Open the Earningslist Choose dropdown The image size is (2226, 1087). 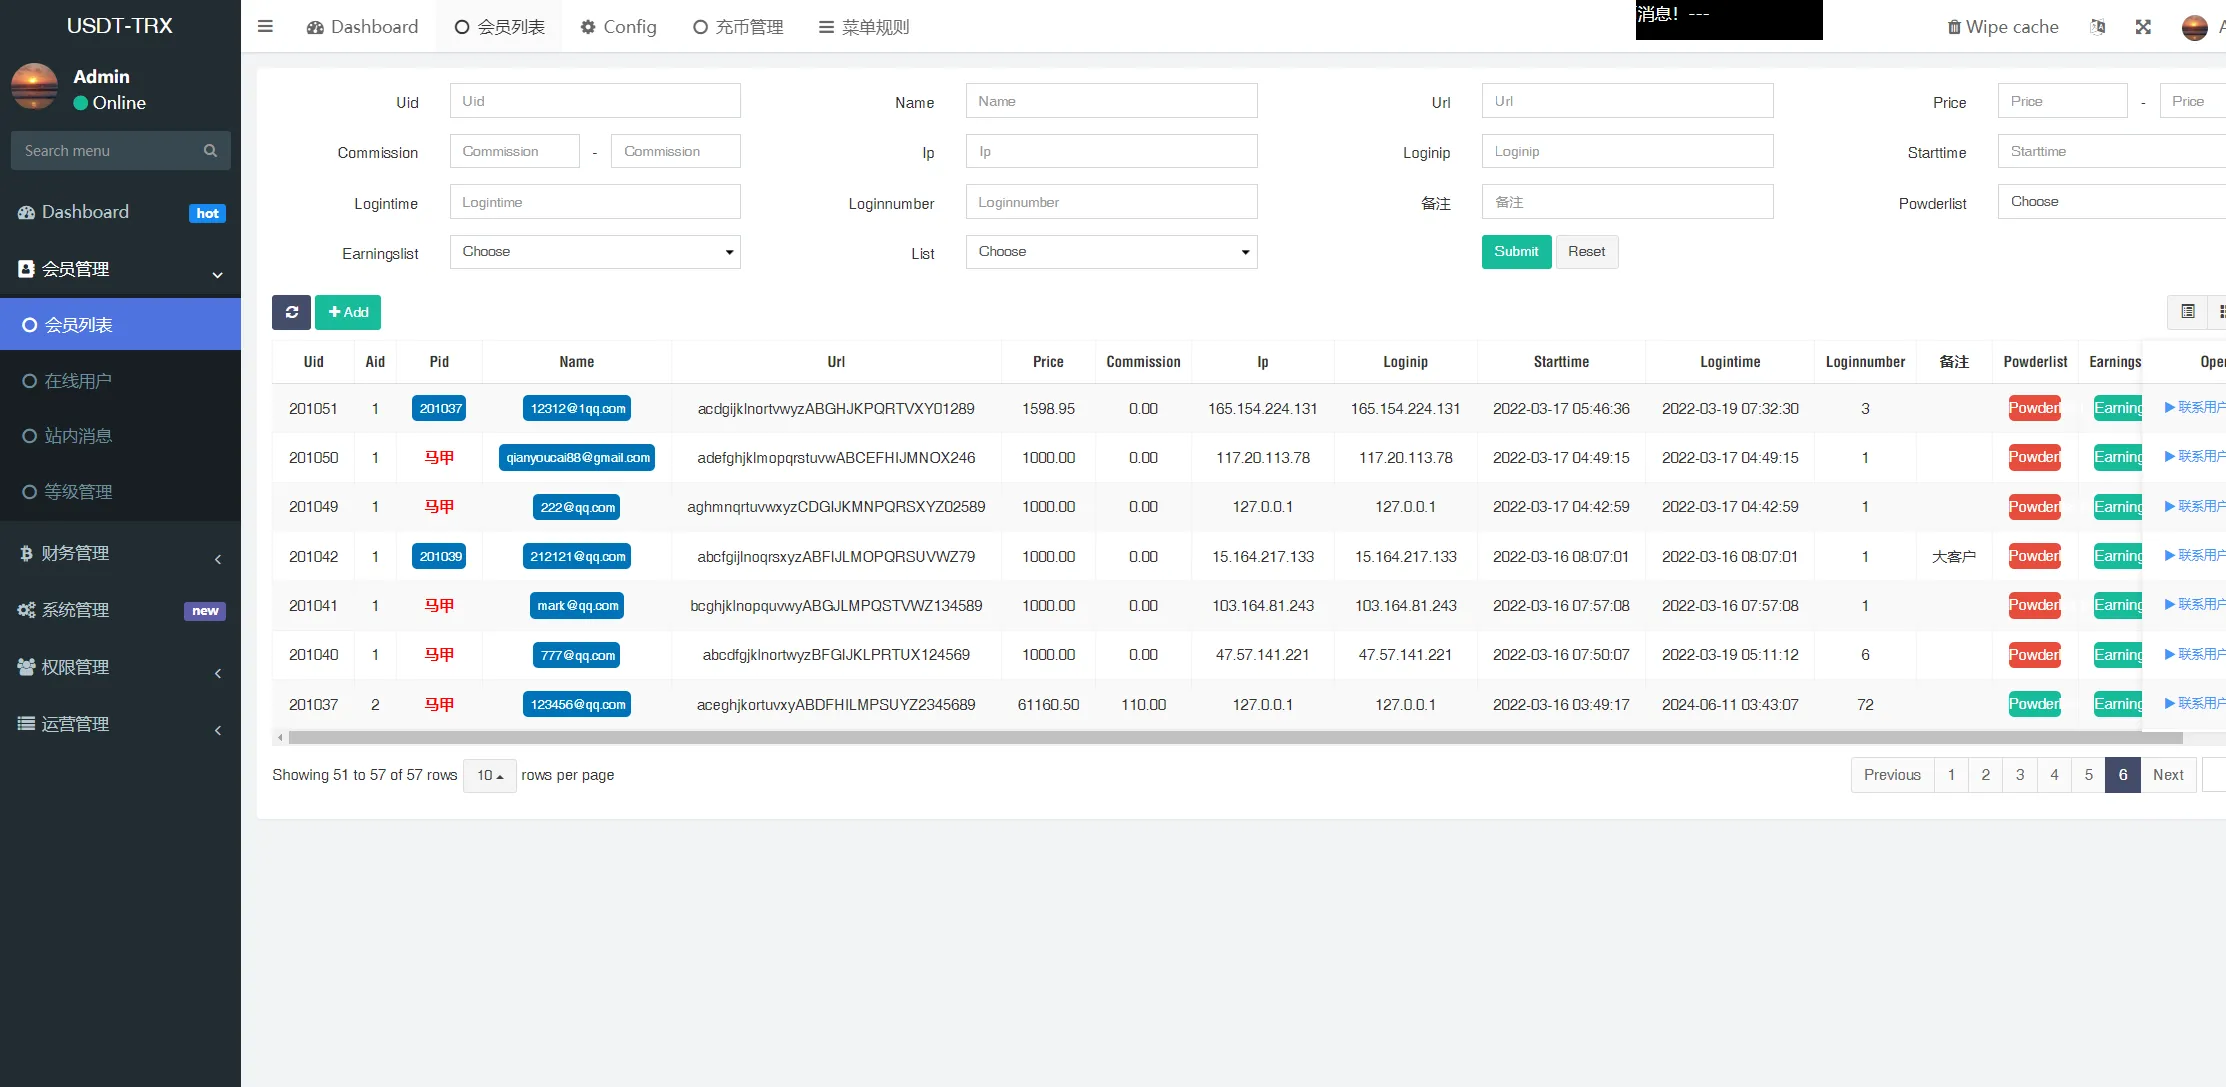(595, 252)
